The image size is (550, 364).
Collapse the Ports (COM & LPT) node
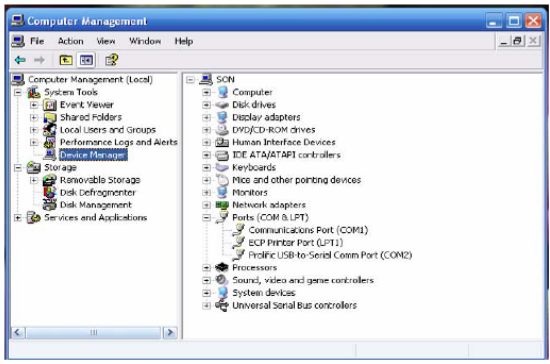click(207, 218)
